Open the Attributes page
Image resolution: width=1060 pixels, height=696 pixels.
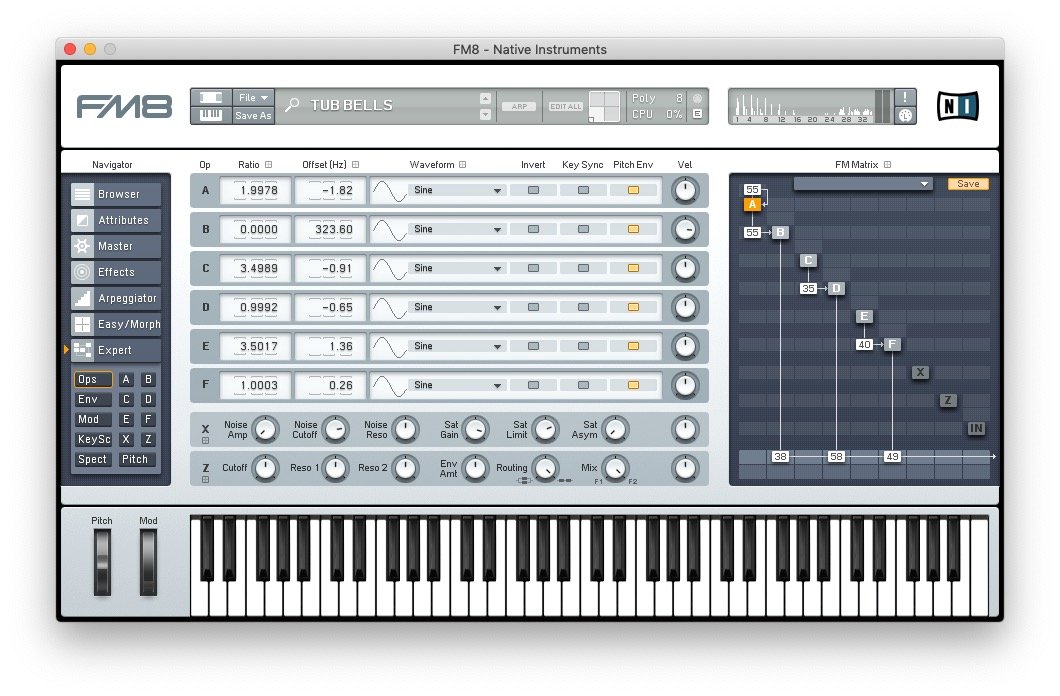(x=116, y=220)
